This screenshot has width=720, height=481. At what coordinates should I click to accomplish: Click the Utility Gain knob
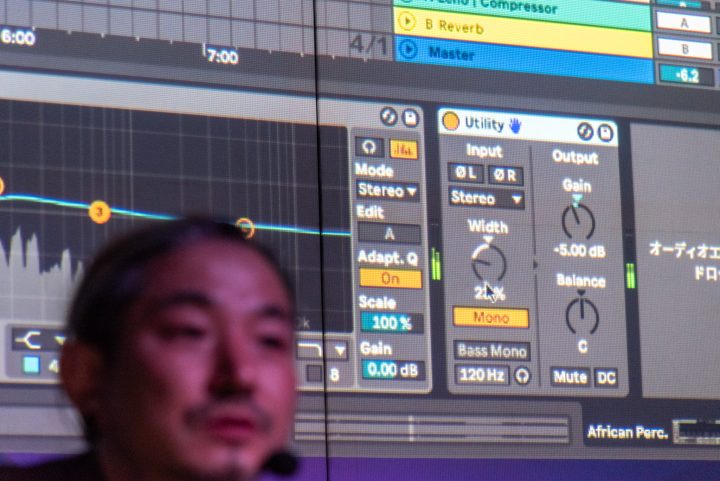point(579,222)
